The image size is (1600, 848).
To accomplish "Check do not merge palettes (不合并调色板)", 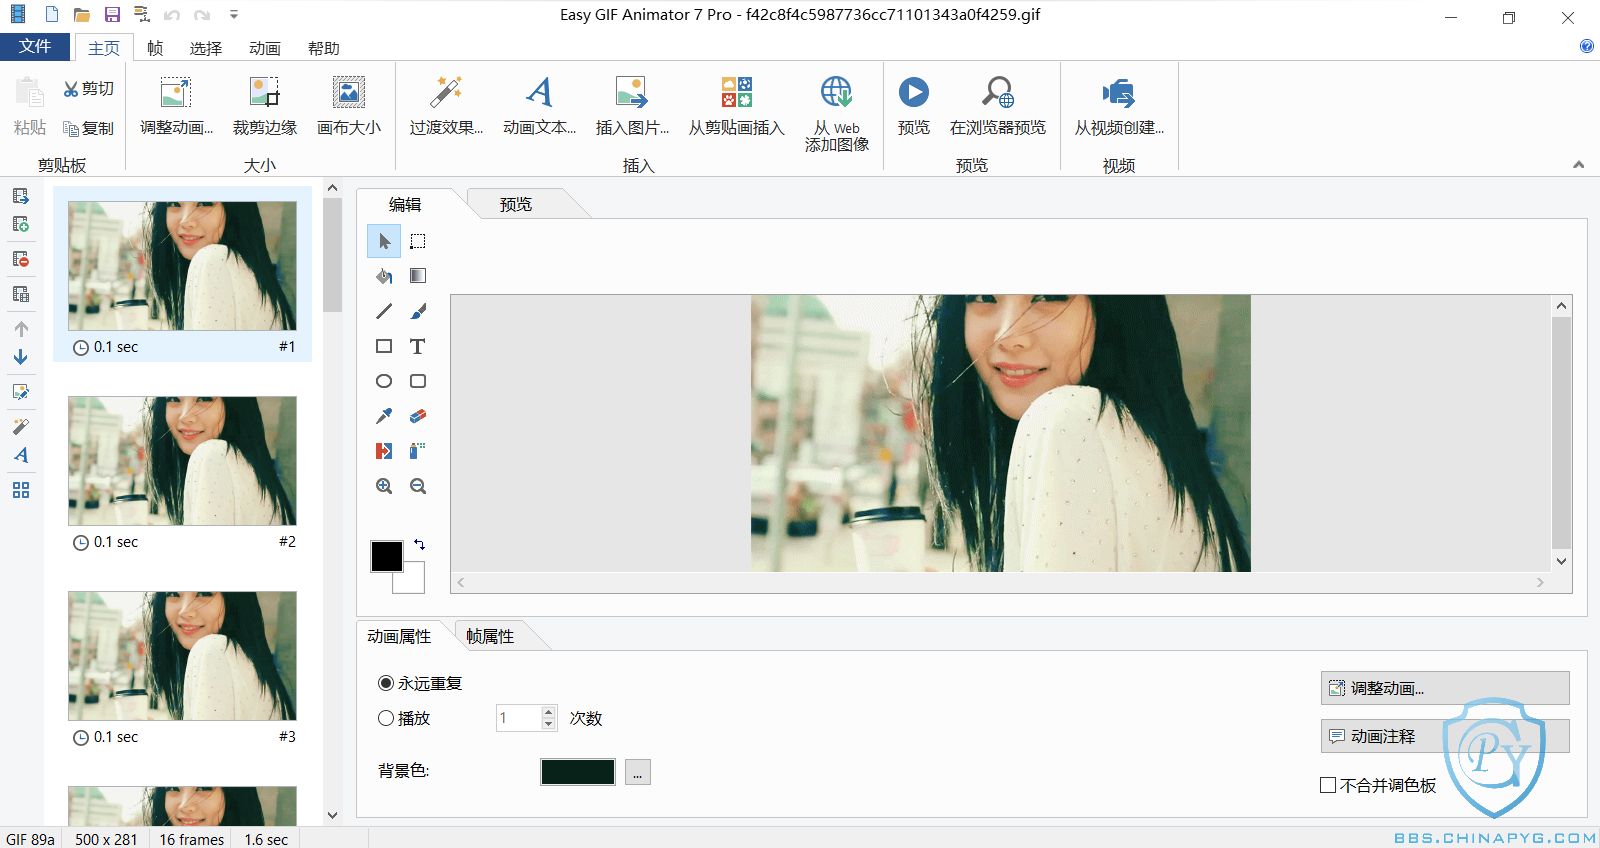I will tap(1328, 785).
